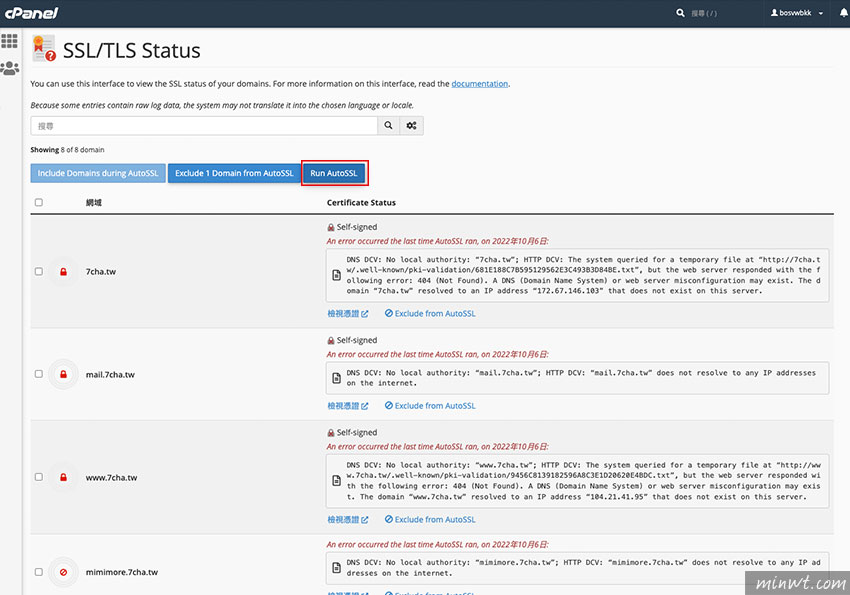Click the red lock icon for www.7cha.tw

coord(63,477)
